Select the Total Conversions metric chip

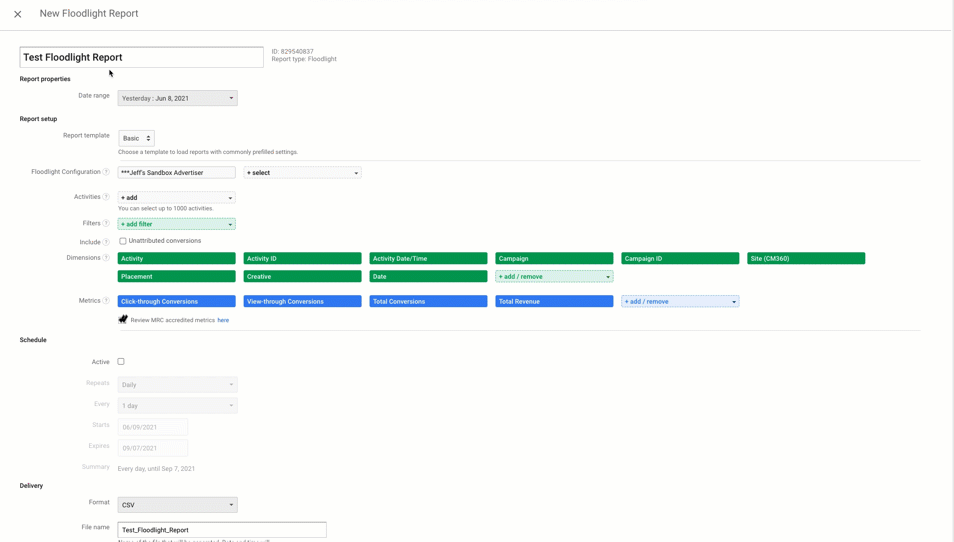coord(428,301)
